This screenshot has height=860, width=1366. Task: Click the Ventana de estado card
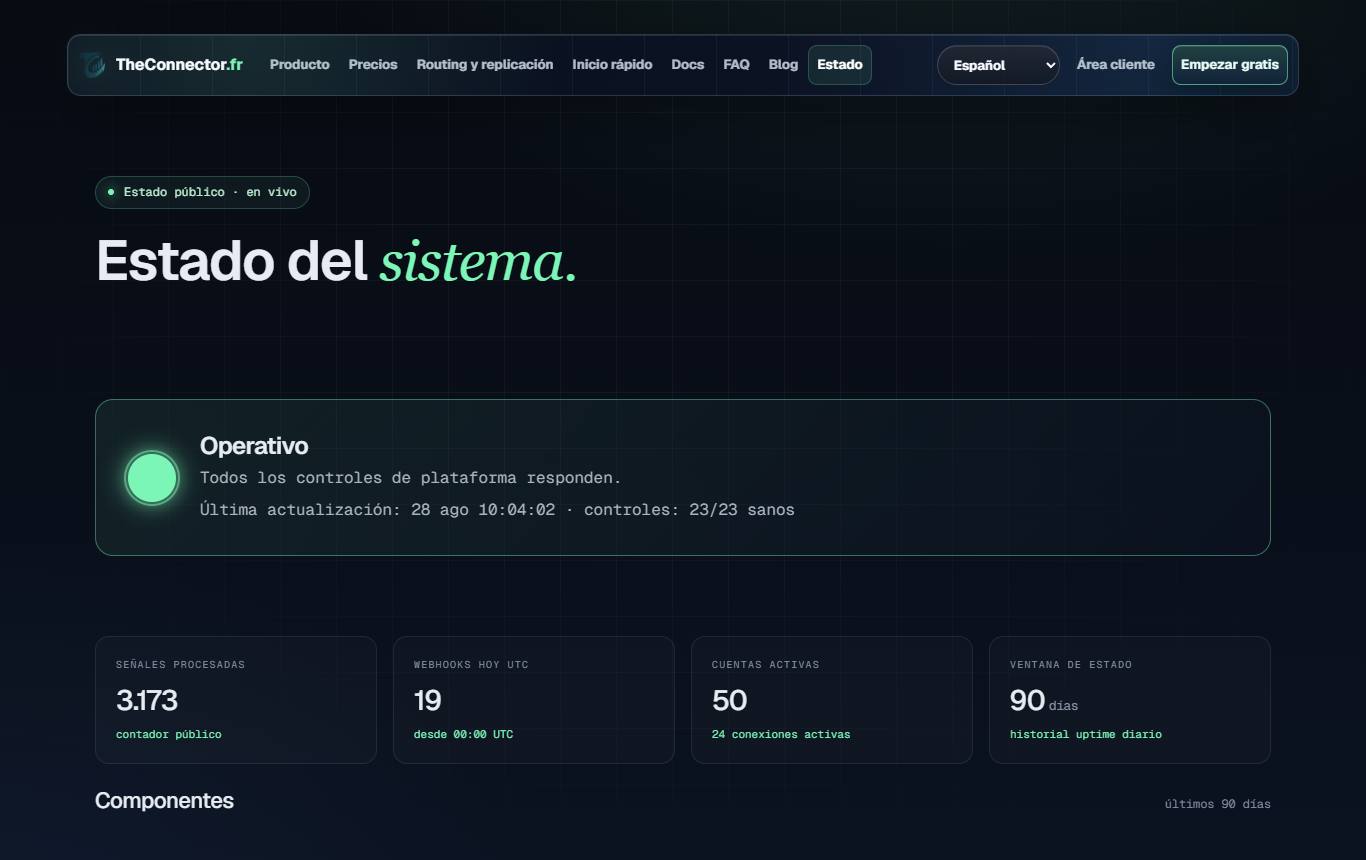[x=1130, y=700]
